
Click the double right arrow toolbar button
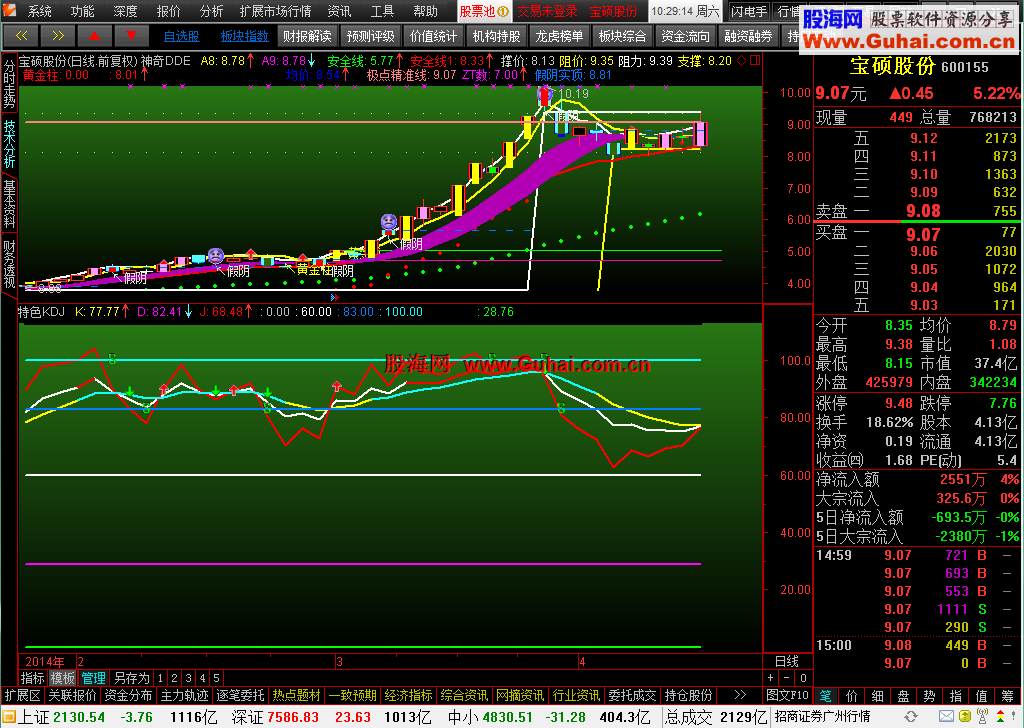(x=58, y=35)
